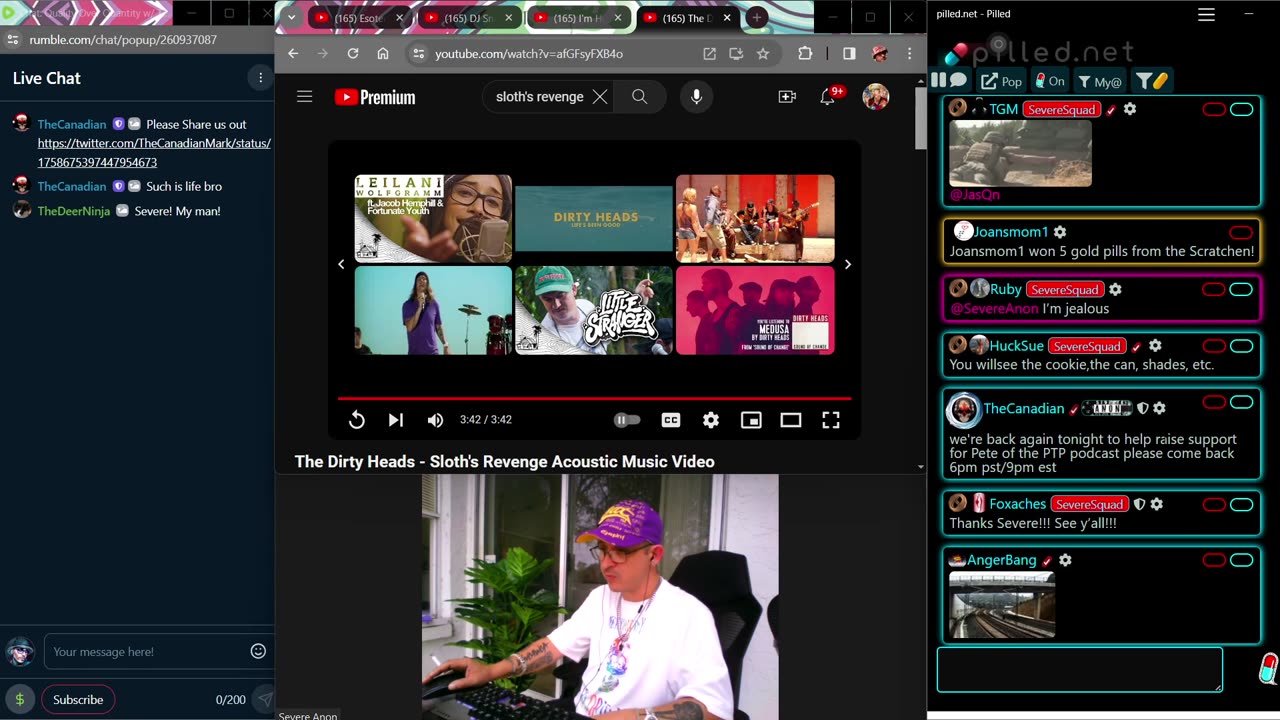
Task: Switch to the "(165) Esote" tab
Action: click(x=358, y=18)
